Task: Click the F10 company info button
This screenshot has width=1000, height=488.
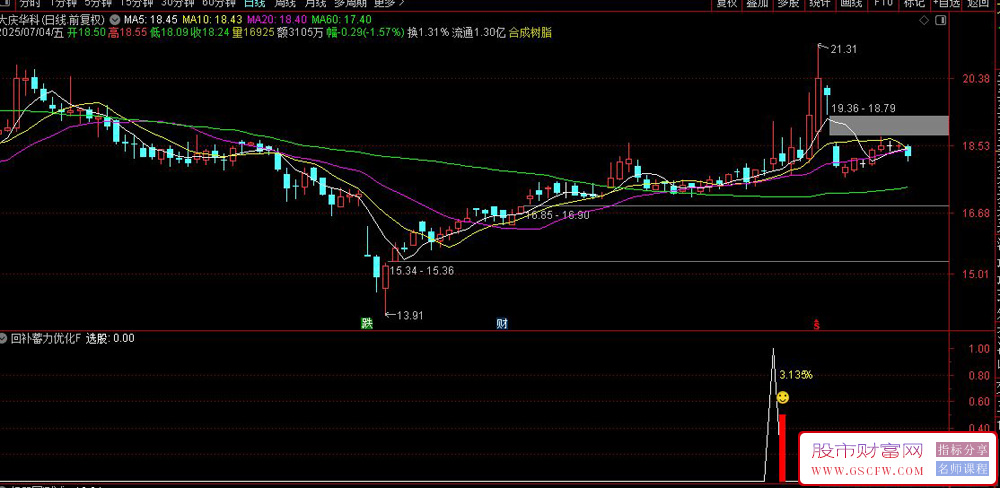Action: pyautogui.click(x=883, y=3)
